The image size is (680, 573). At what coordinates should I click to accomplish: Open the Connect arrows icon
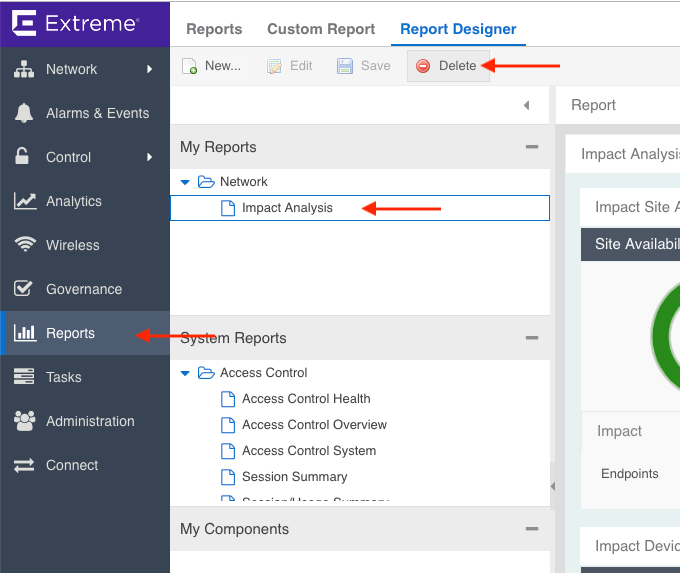click(x=24, y=465)
